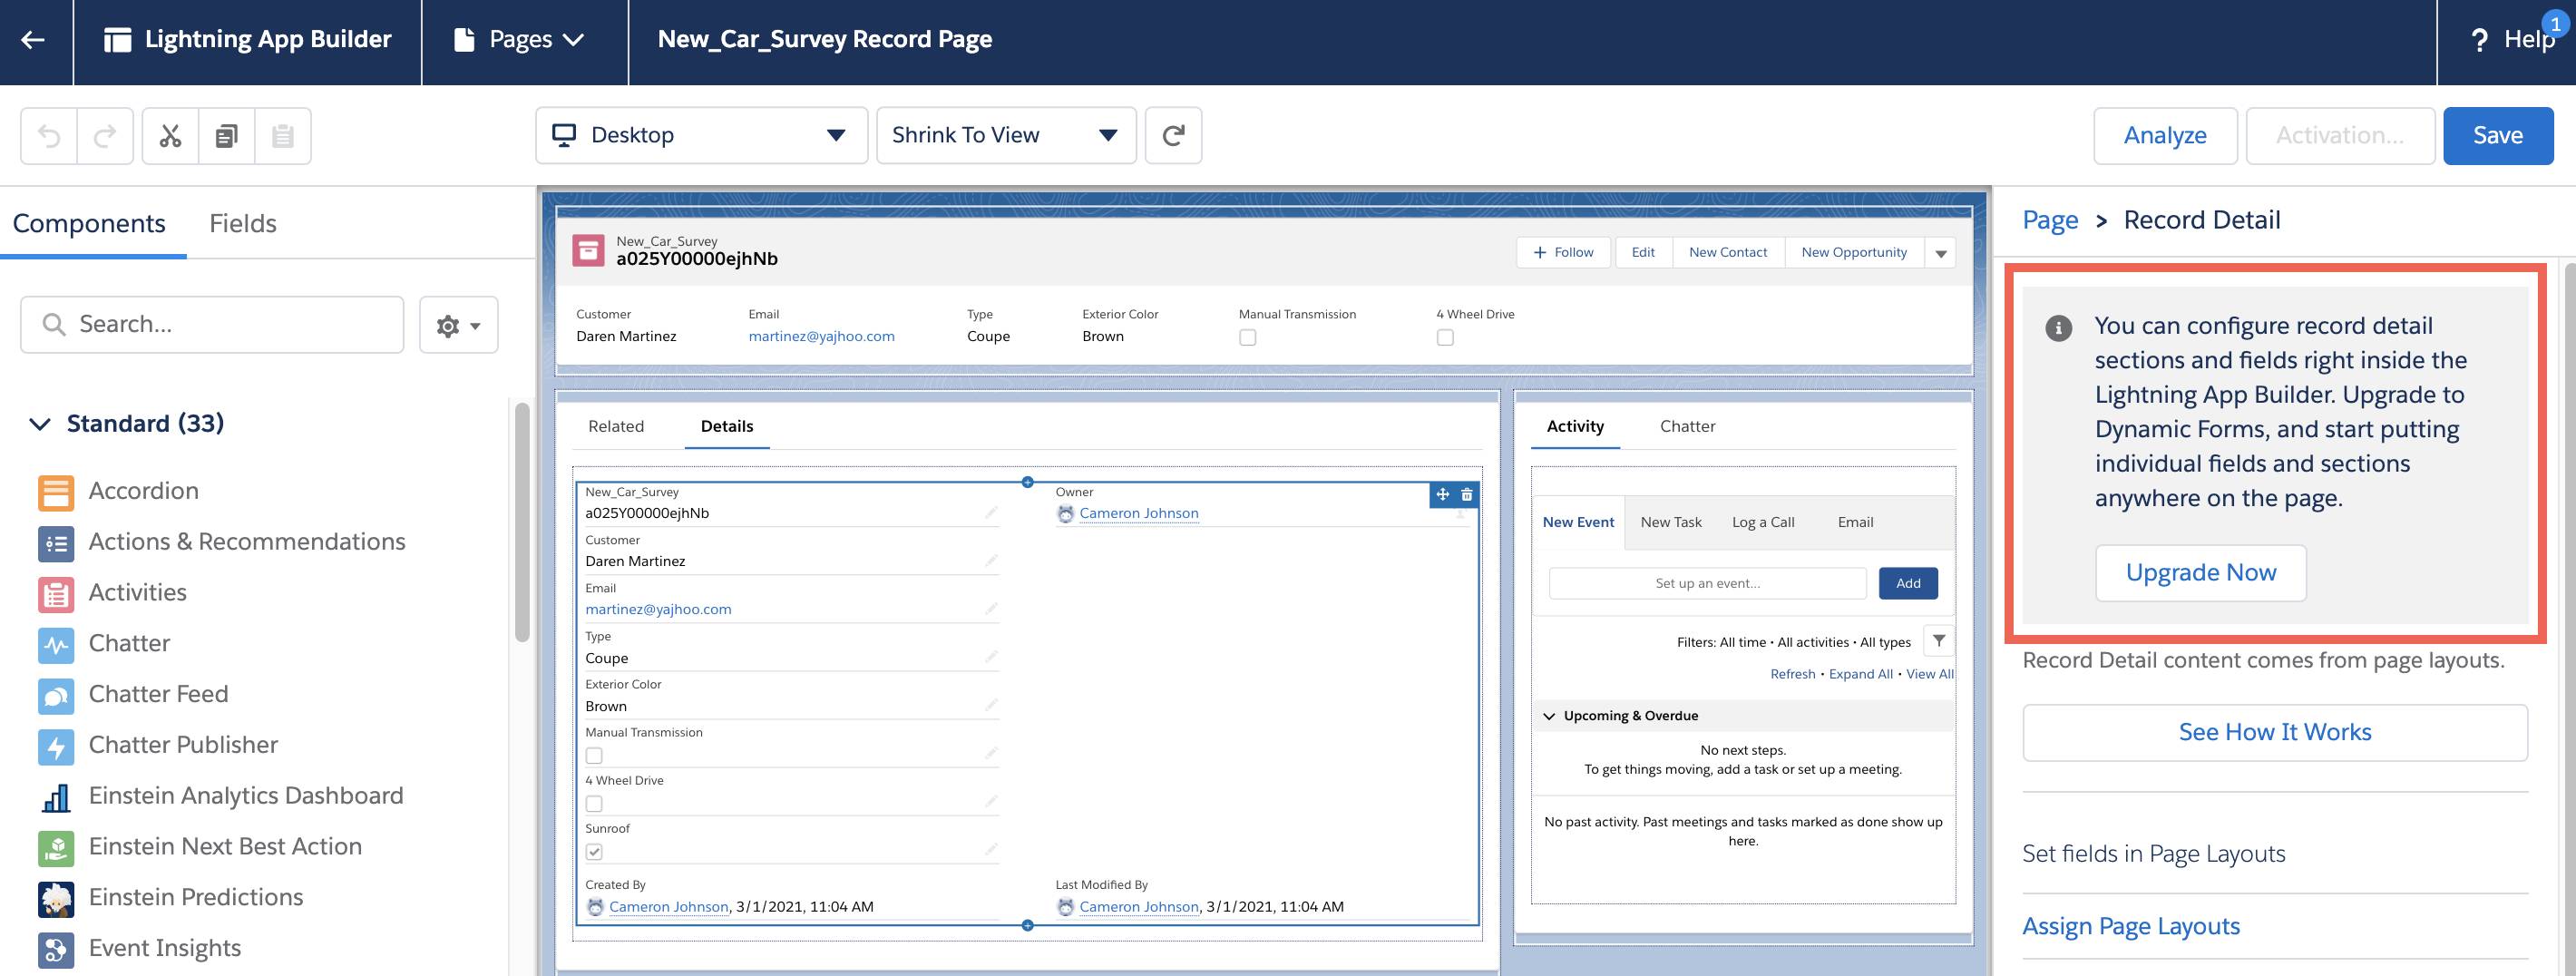Switch to the Fields tab
2576x976 pixels.
point(243,224)
